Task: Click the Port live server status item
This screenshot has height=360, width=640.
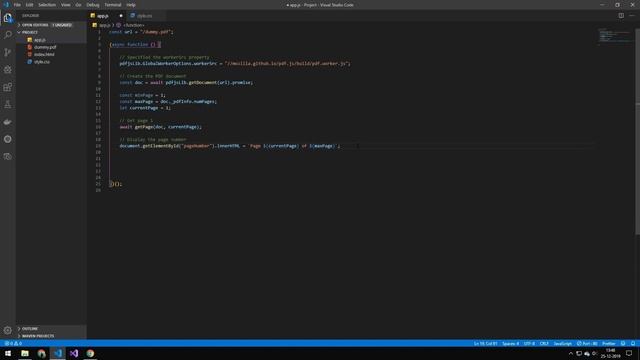Action: pos(587,343)
